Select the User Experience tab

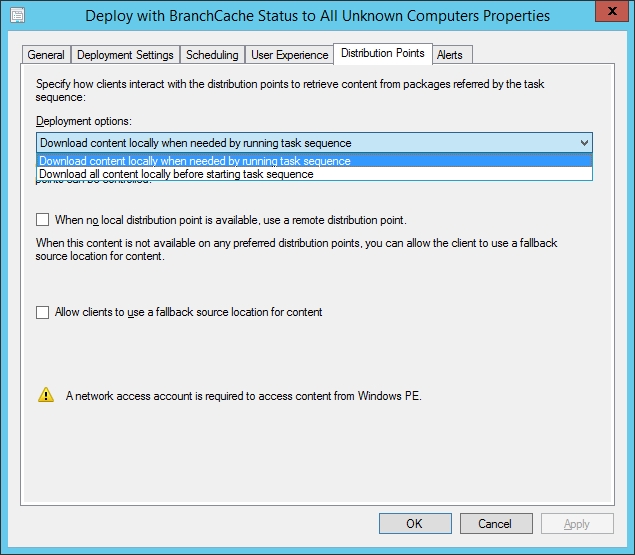pyautogui.click(x=289, y=55)
